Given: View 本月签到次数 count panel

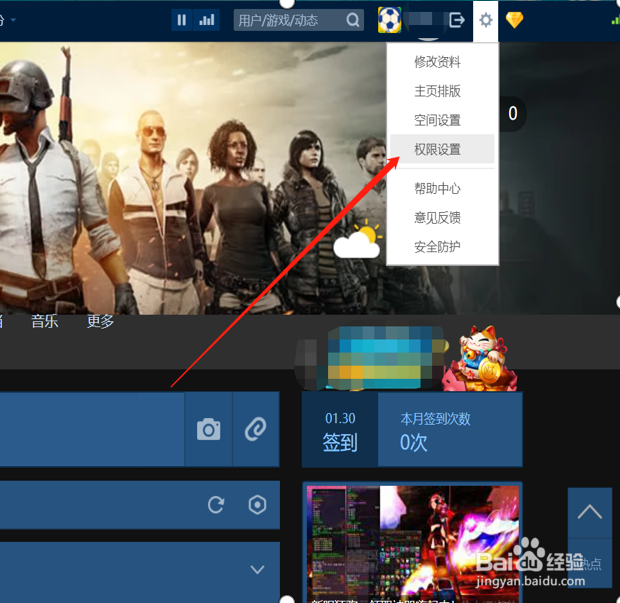Looking at the screenshot, I should pyautogui.click(x=450, y=429).
